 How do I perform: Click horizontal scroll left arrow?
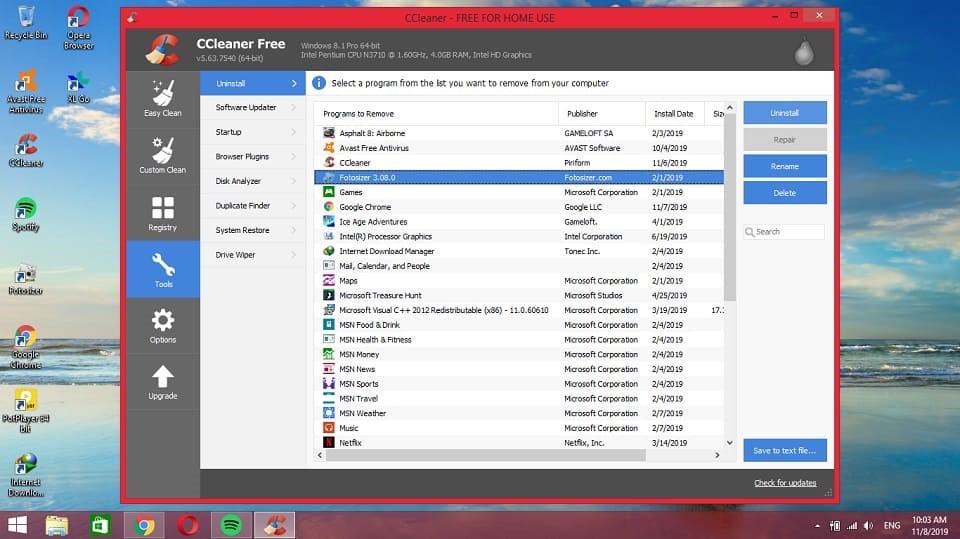pyautogui.click(x=320, y=455)
